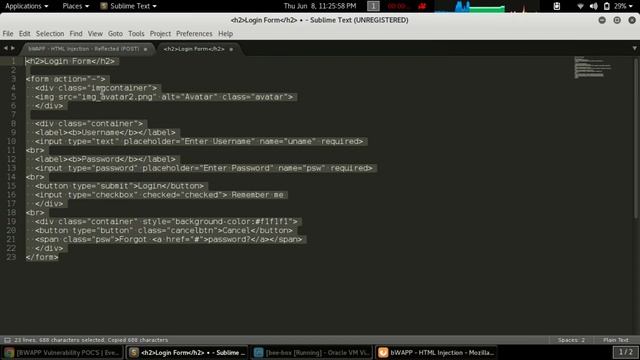Open the Tools menu
This screenshot has width=640, height=360.
coord(136,33)
